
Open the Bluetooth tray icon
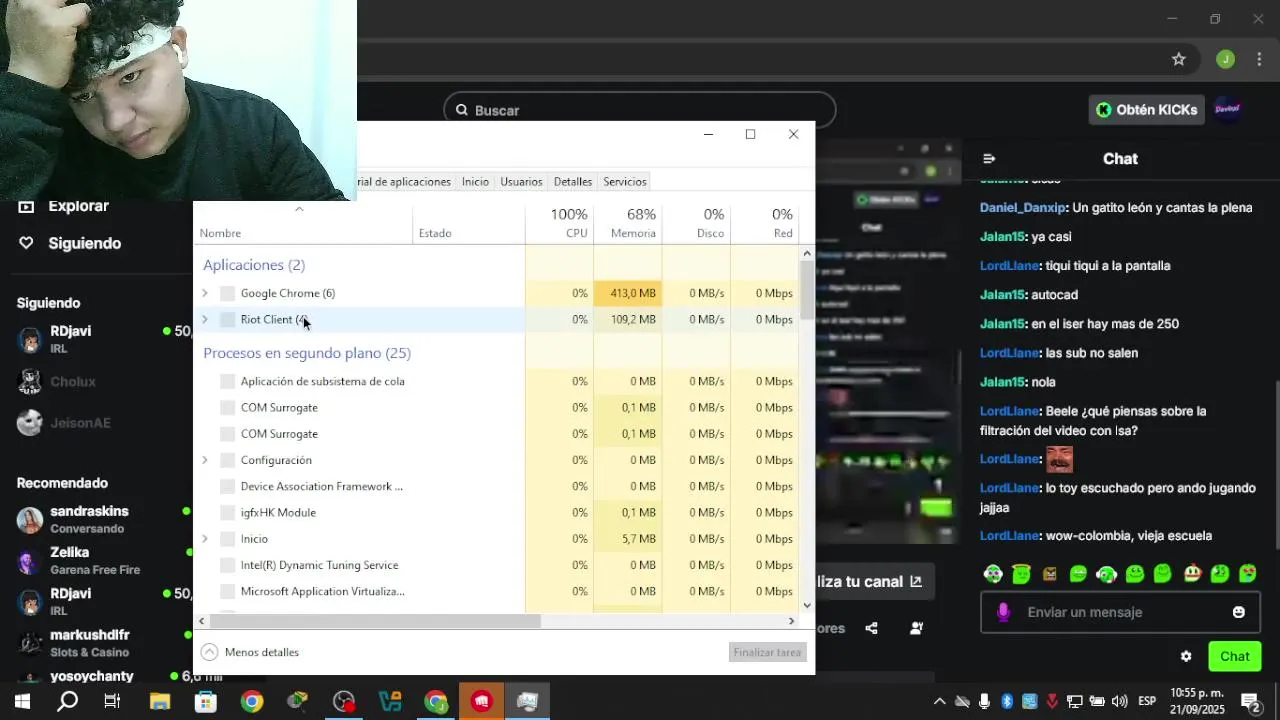coord(1007,701)
